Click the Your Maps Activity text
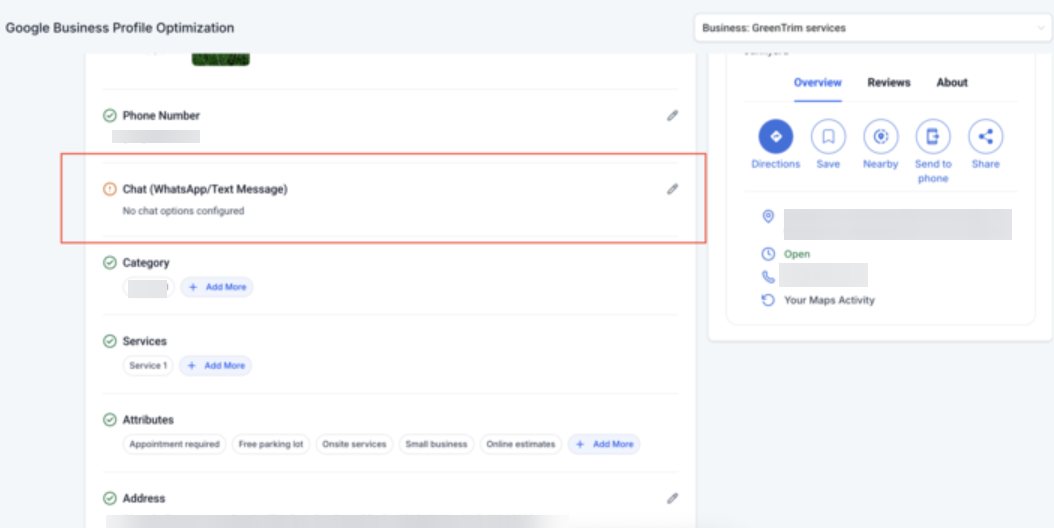 (829, 300)
